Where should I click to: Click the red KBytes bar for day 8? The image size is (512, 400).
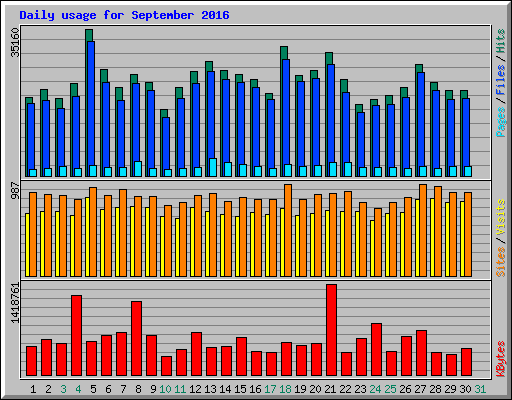(136, 338)
